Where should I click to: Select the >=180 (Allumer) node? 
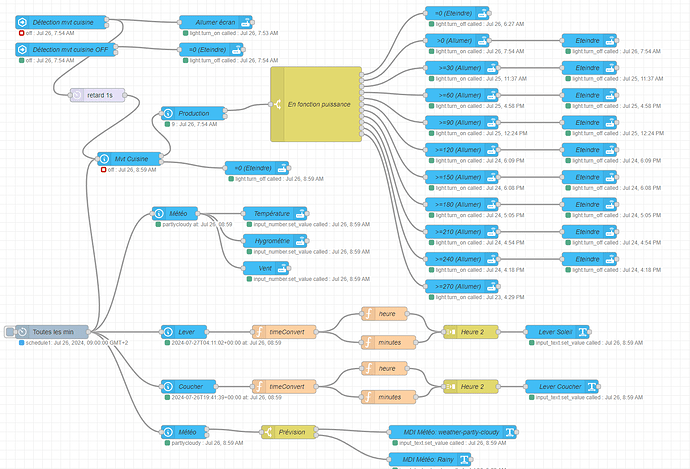tap(462, 205)
